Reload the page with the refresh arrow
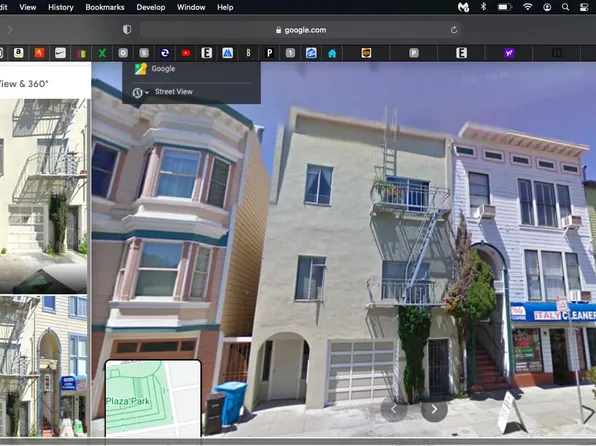The width and height of the screenshot is (596, 446). tap(453, 30)
